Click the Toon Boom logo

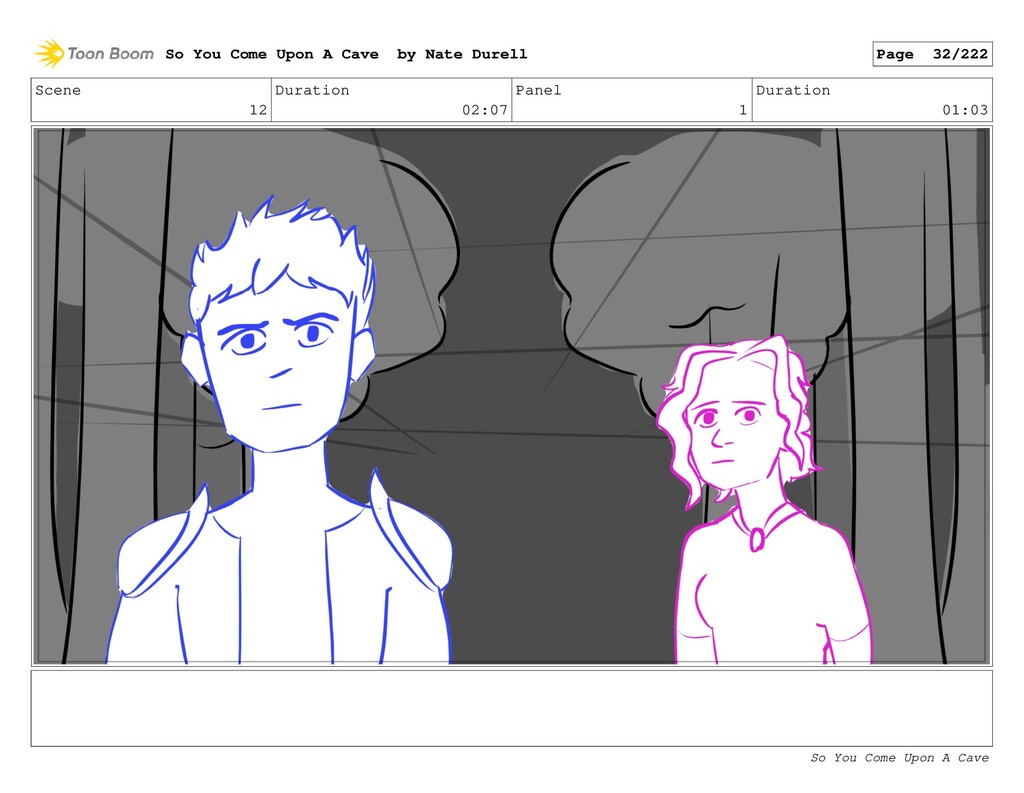click(x=94, y=54)
